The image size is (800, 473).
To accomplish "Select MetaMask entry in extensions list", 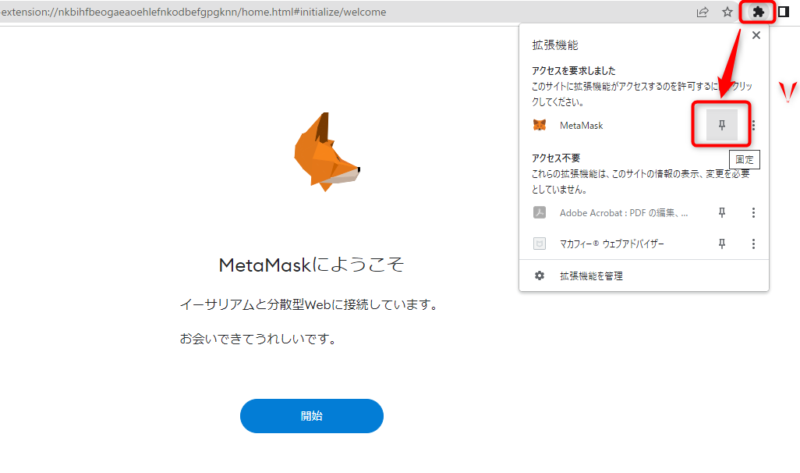I will (x=581, y=126).
